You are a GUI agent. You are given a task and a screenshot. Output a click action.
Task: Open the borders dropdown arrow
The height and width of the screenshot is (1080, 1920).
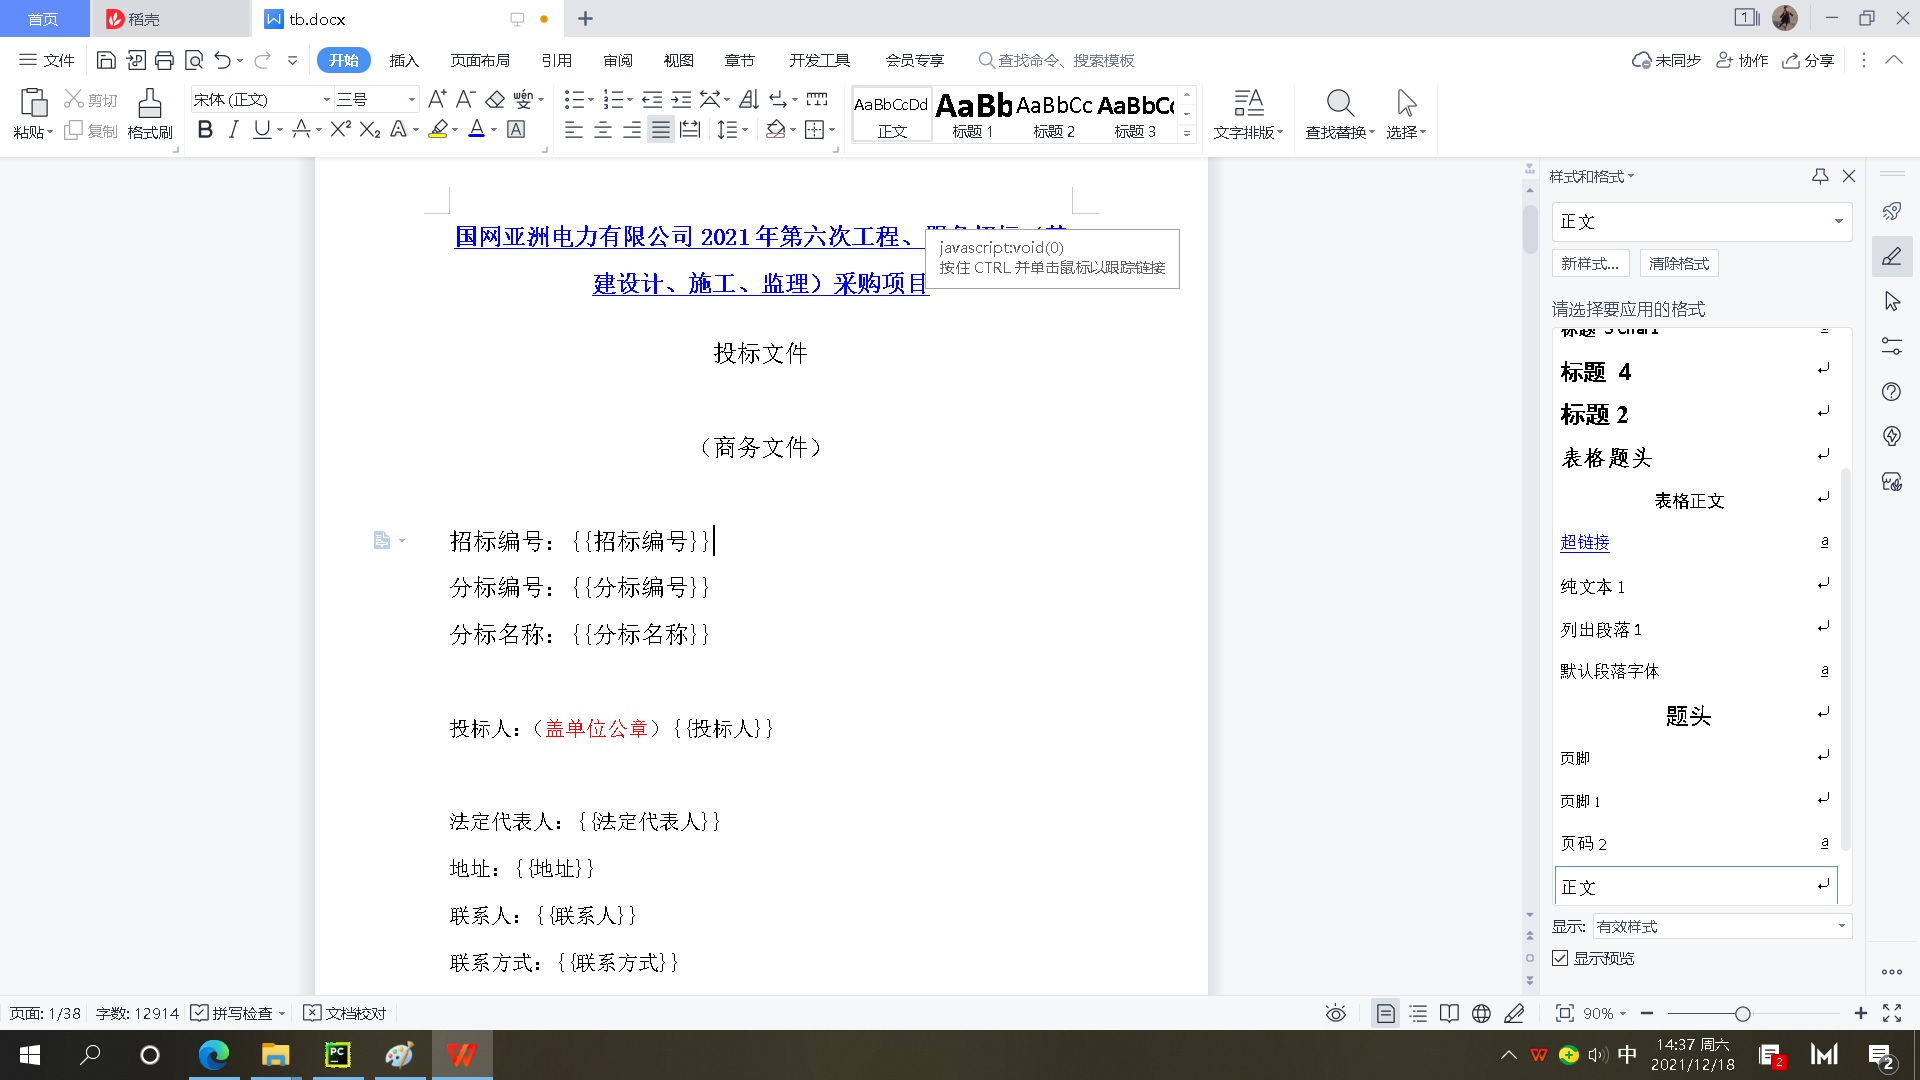click(832, 129)
